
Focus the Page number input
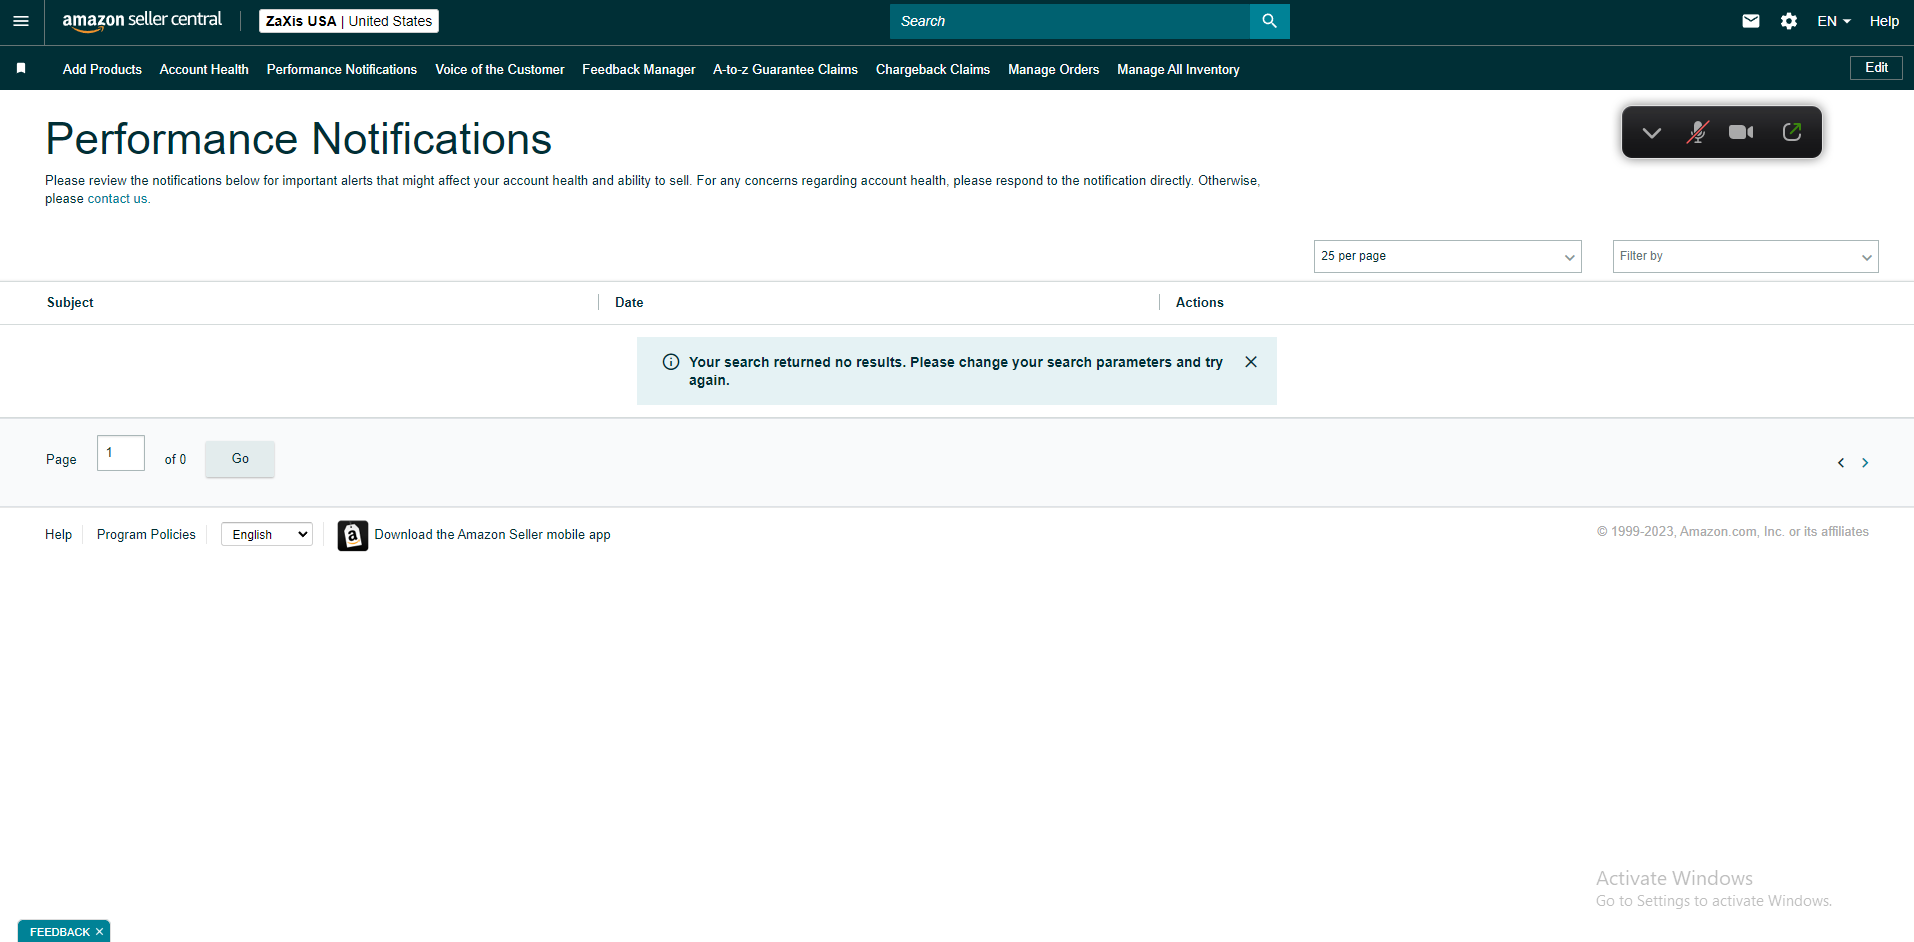pyautogui.click(x=121, y=453)
